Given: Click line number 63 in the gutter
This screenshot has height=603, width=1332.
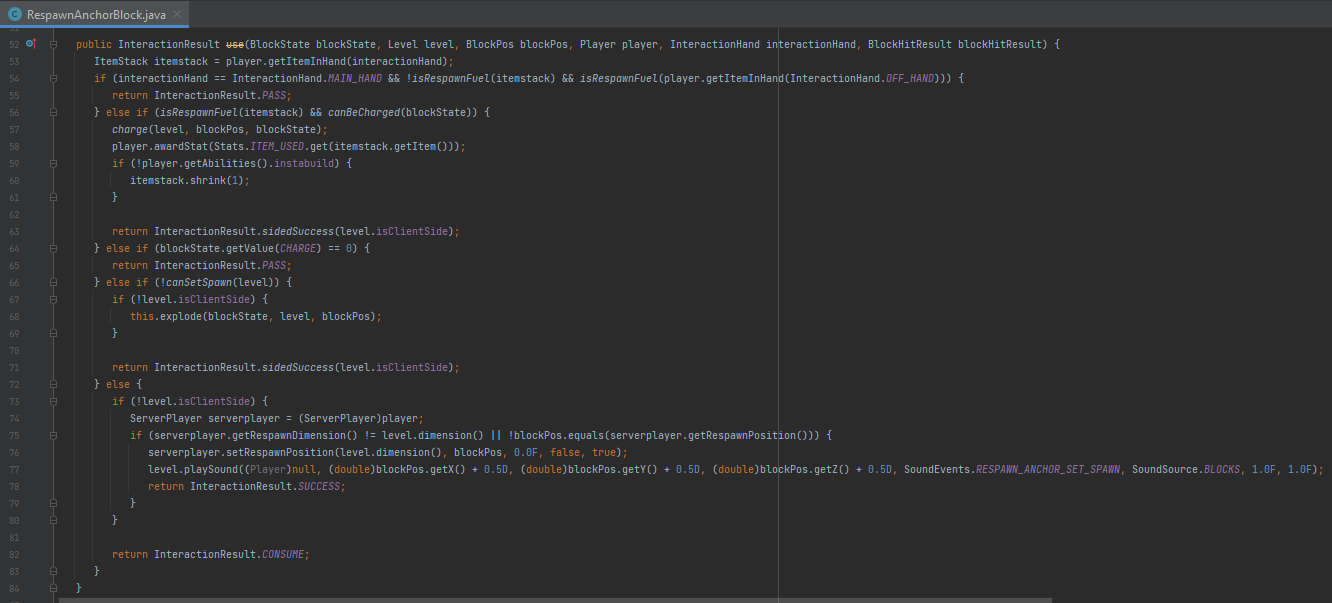Looking at the screenshot, I should click(x=14, y=231).
